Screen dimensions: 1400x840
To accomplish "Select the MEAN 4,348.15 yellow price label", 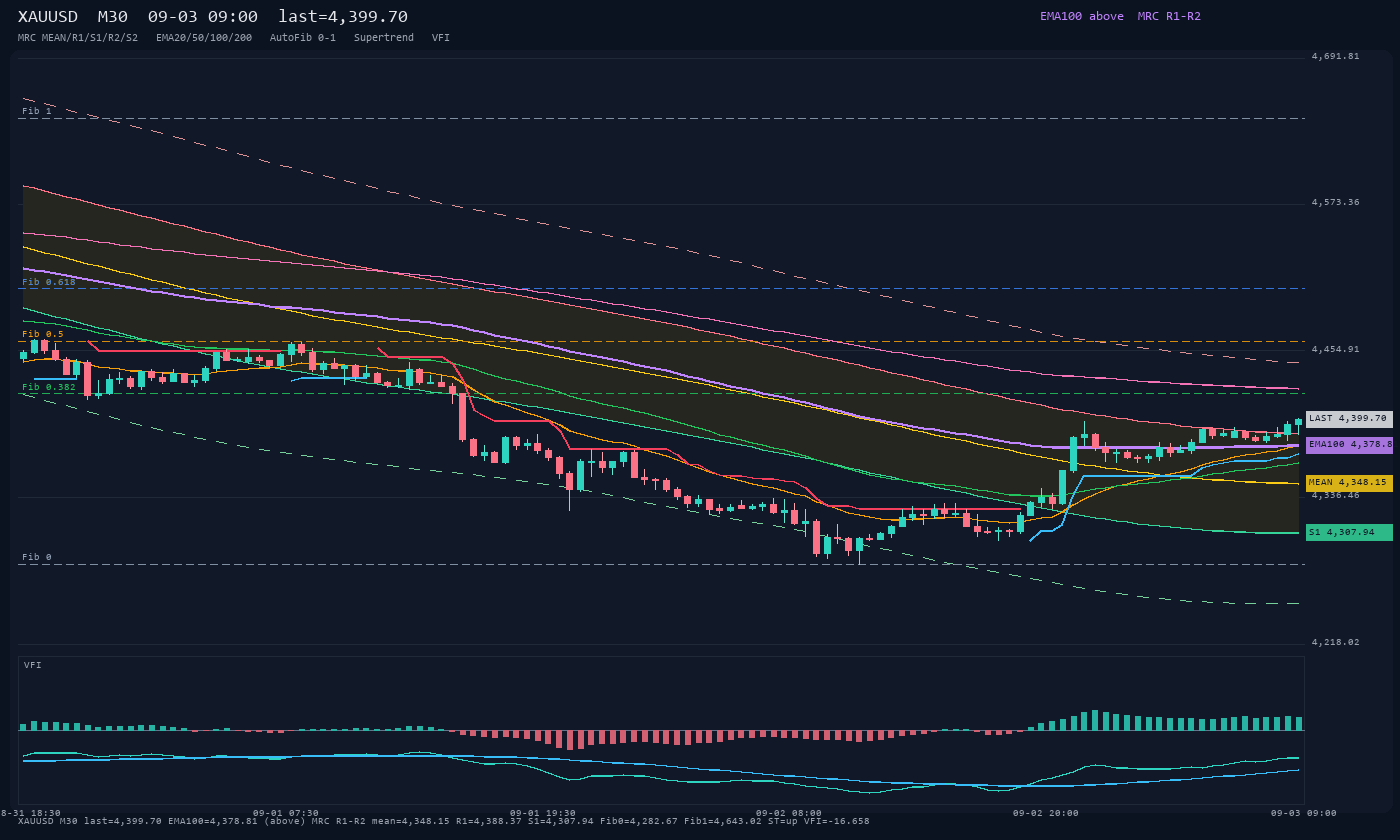I will point(1349,483).
